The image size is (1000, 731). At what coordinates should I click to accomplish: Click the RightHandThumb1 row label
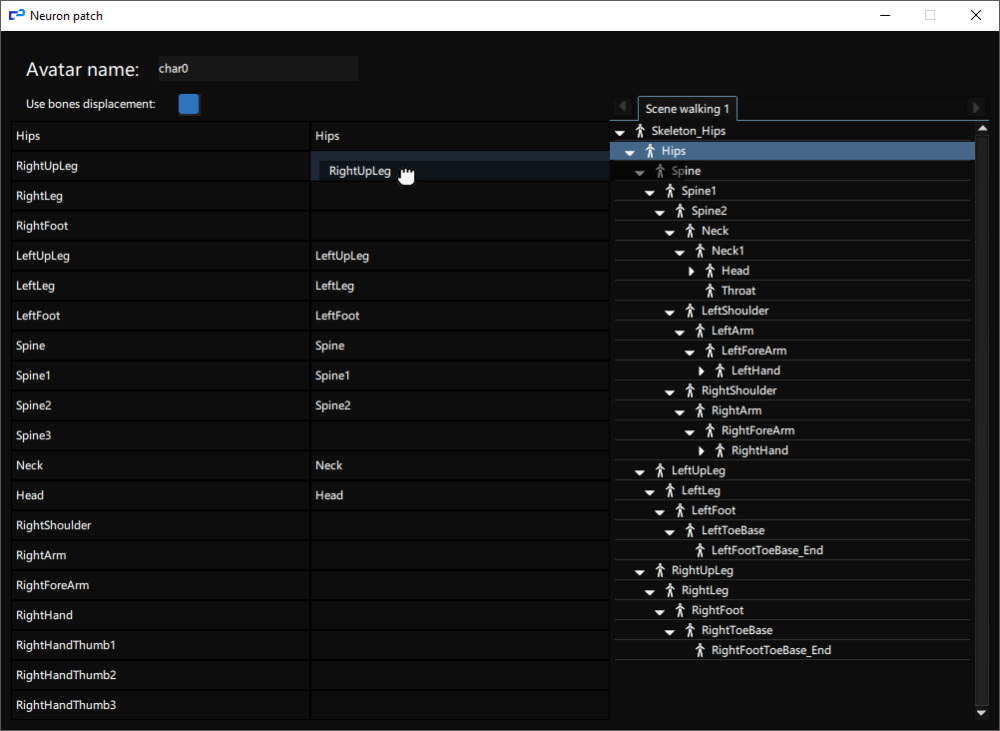pyautogui.click(x=66, y=646)
